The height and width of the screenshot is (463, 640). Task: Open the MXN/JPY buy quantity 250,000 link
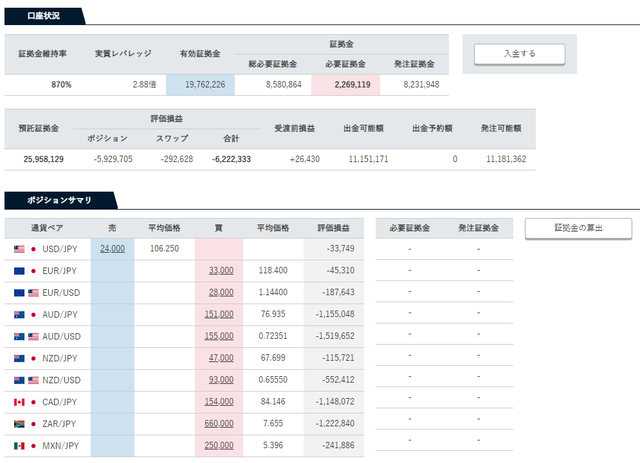[219, 445]
